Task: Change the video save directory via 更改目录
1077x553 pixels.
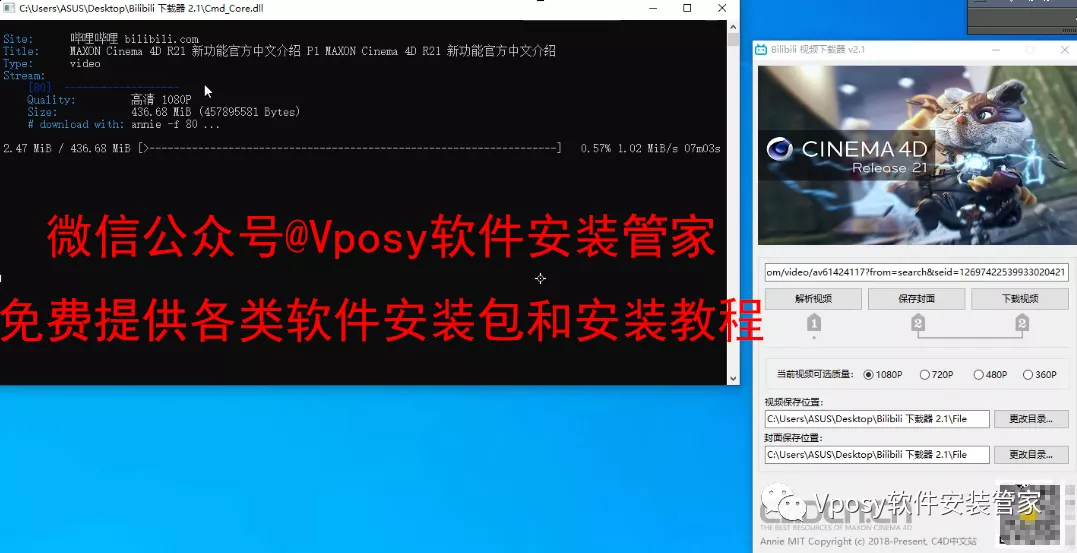Action: click(x=1030, y=418)
